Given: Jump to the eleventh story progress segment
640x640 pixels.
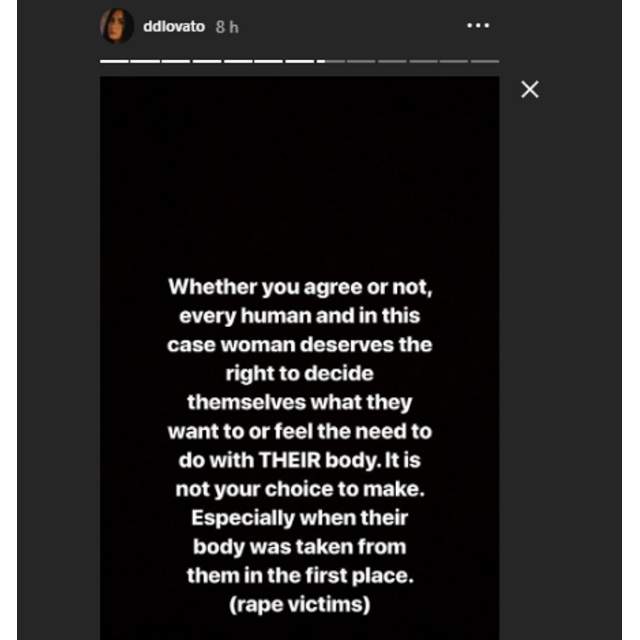Looking at the screenshot, I should pos(423,61).
